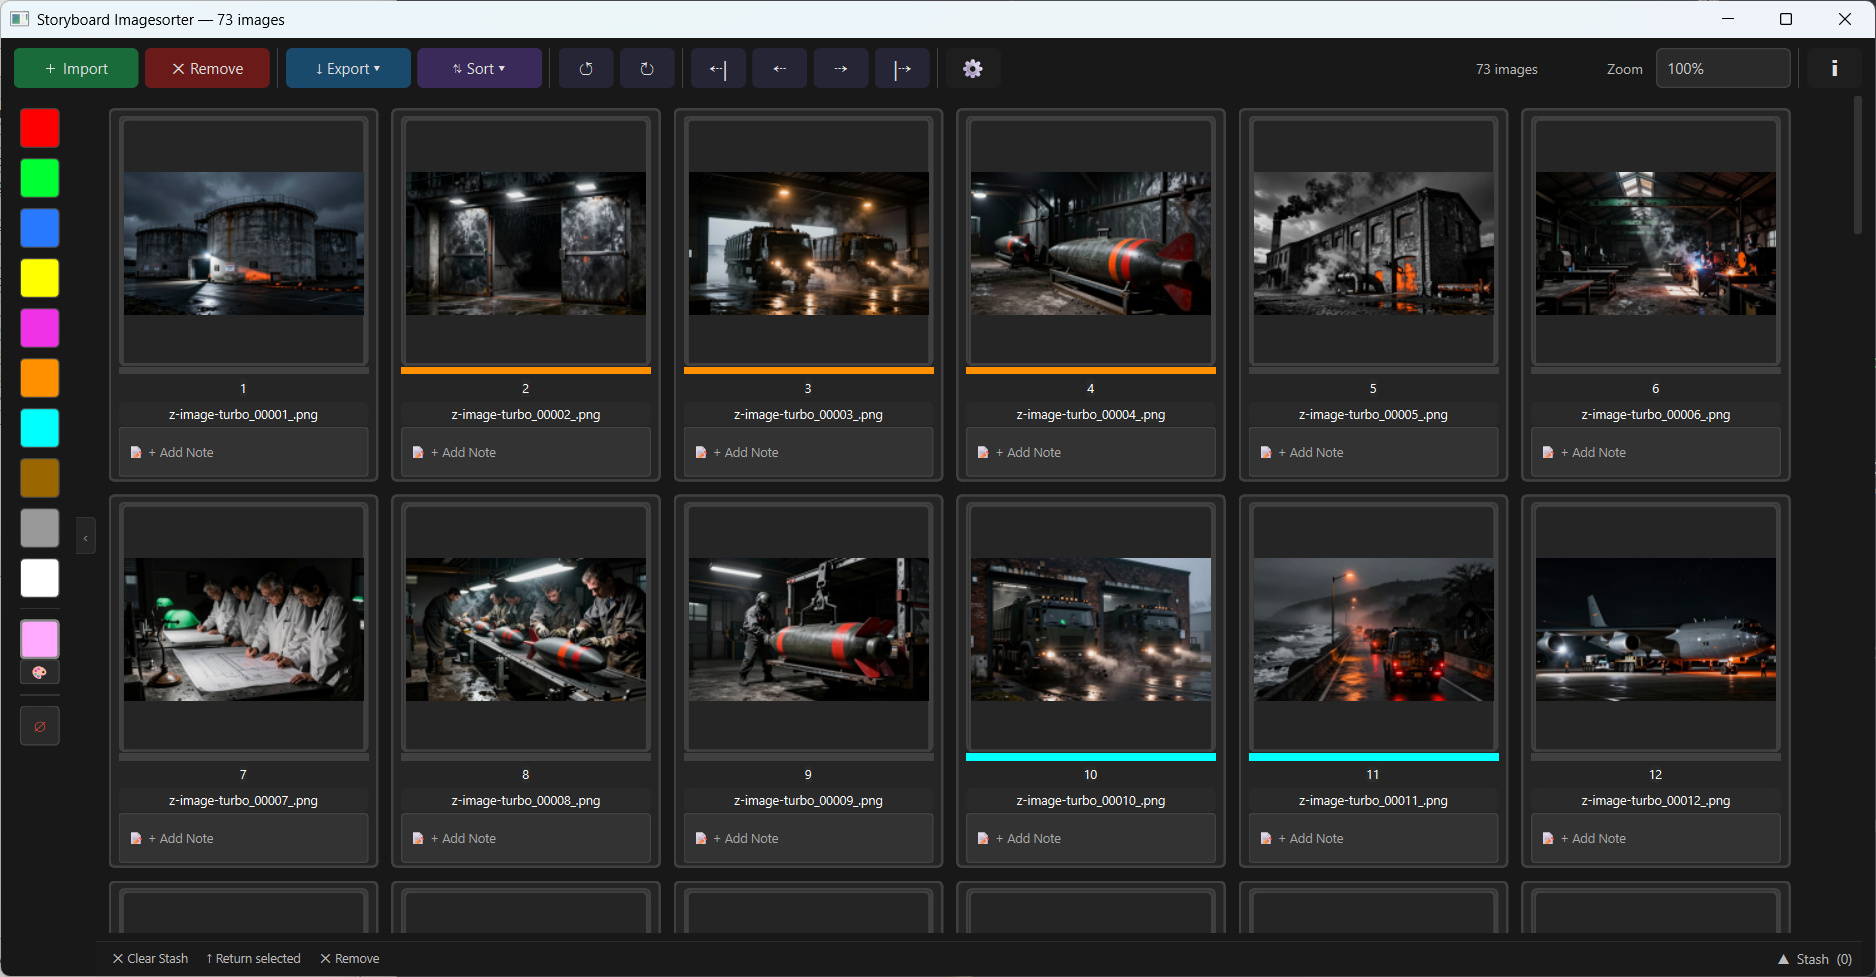This screenshot has height=977, width=1876.
Task: Click the Zoom 100% input field
Action: click(x=1722, y=69)
